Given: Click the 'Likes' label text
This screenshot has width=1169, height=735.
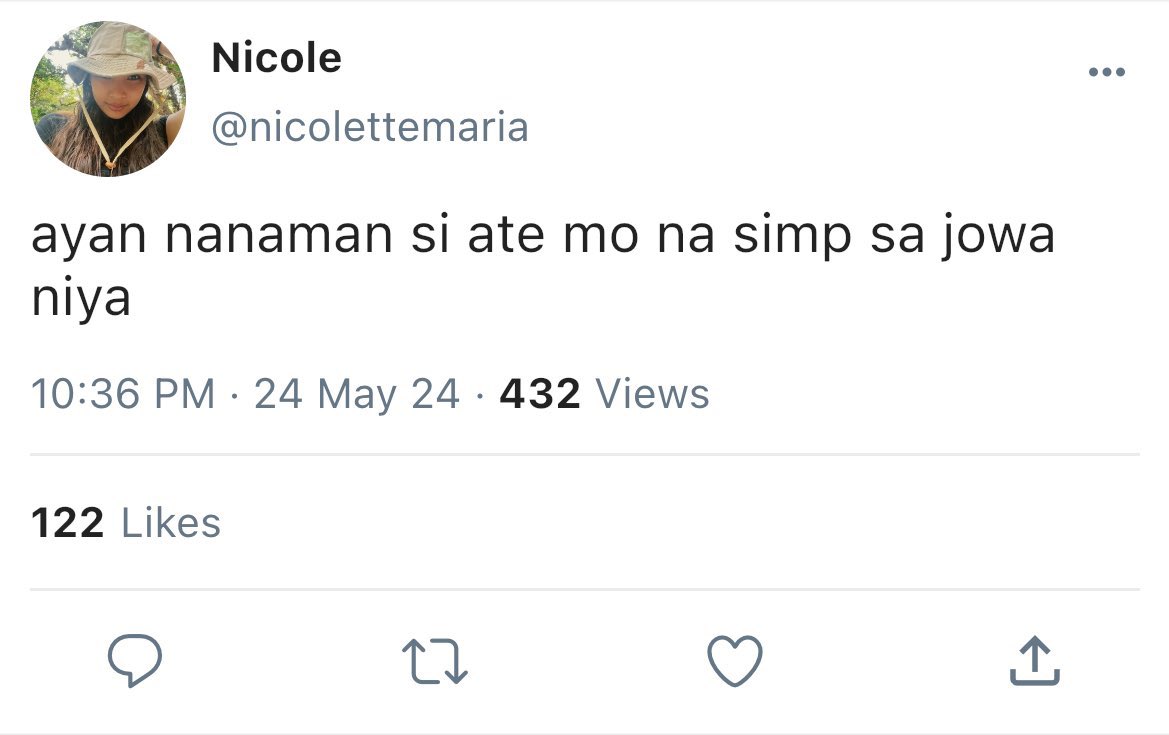Looking at the screenshot, I should 171,523.
